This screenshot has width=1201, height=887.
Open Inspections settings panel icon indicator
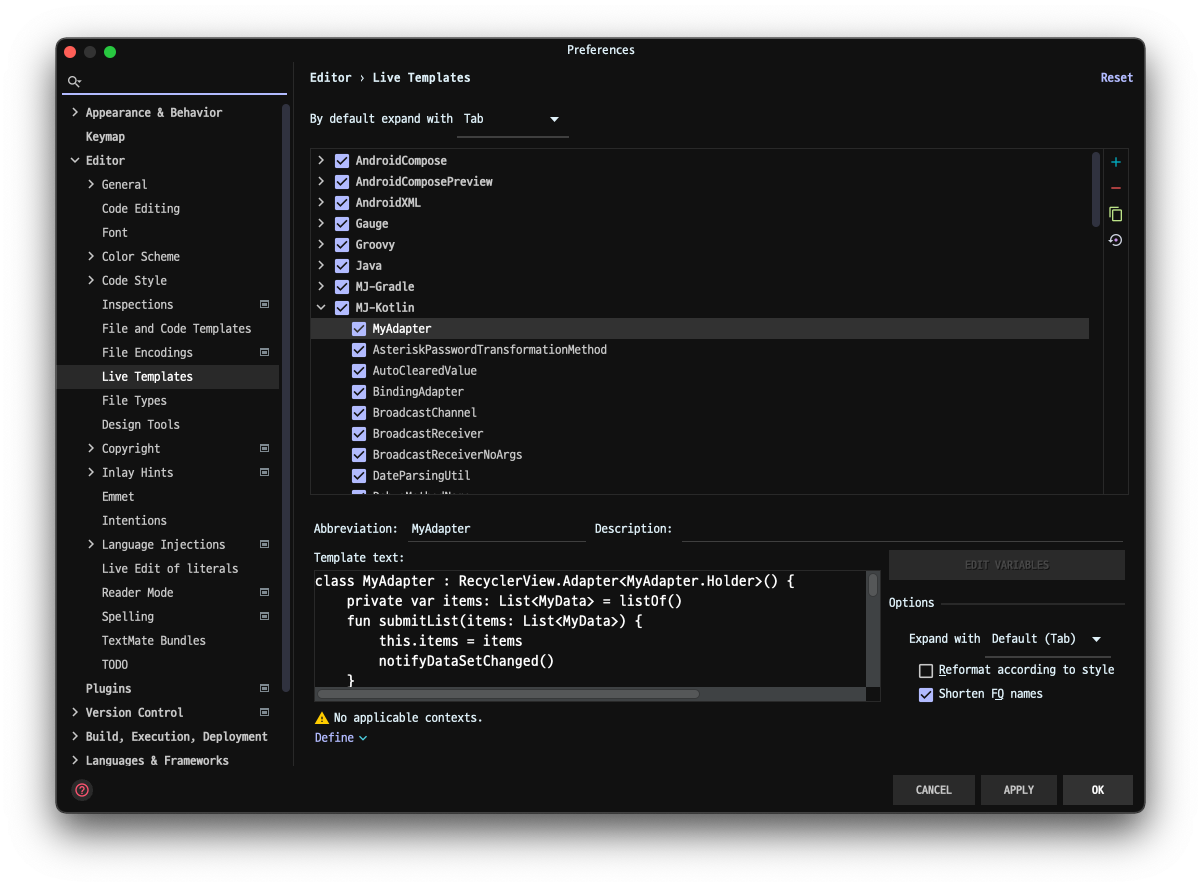coord(264,304)
